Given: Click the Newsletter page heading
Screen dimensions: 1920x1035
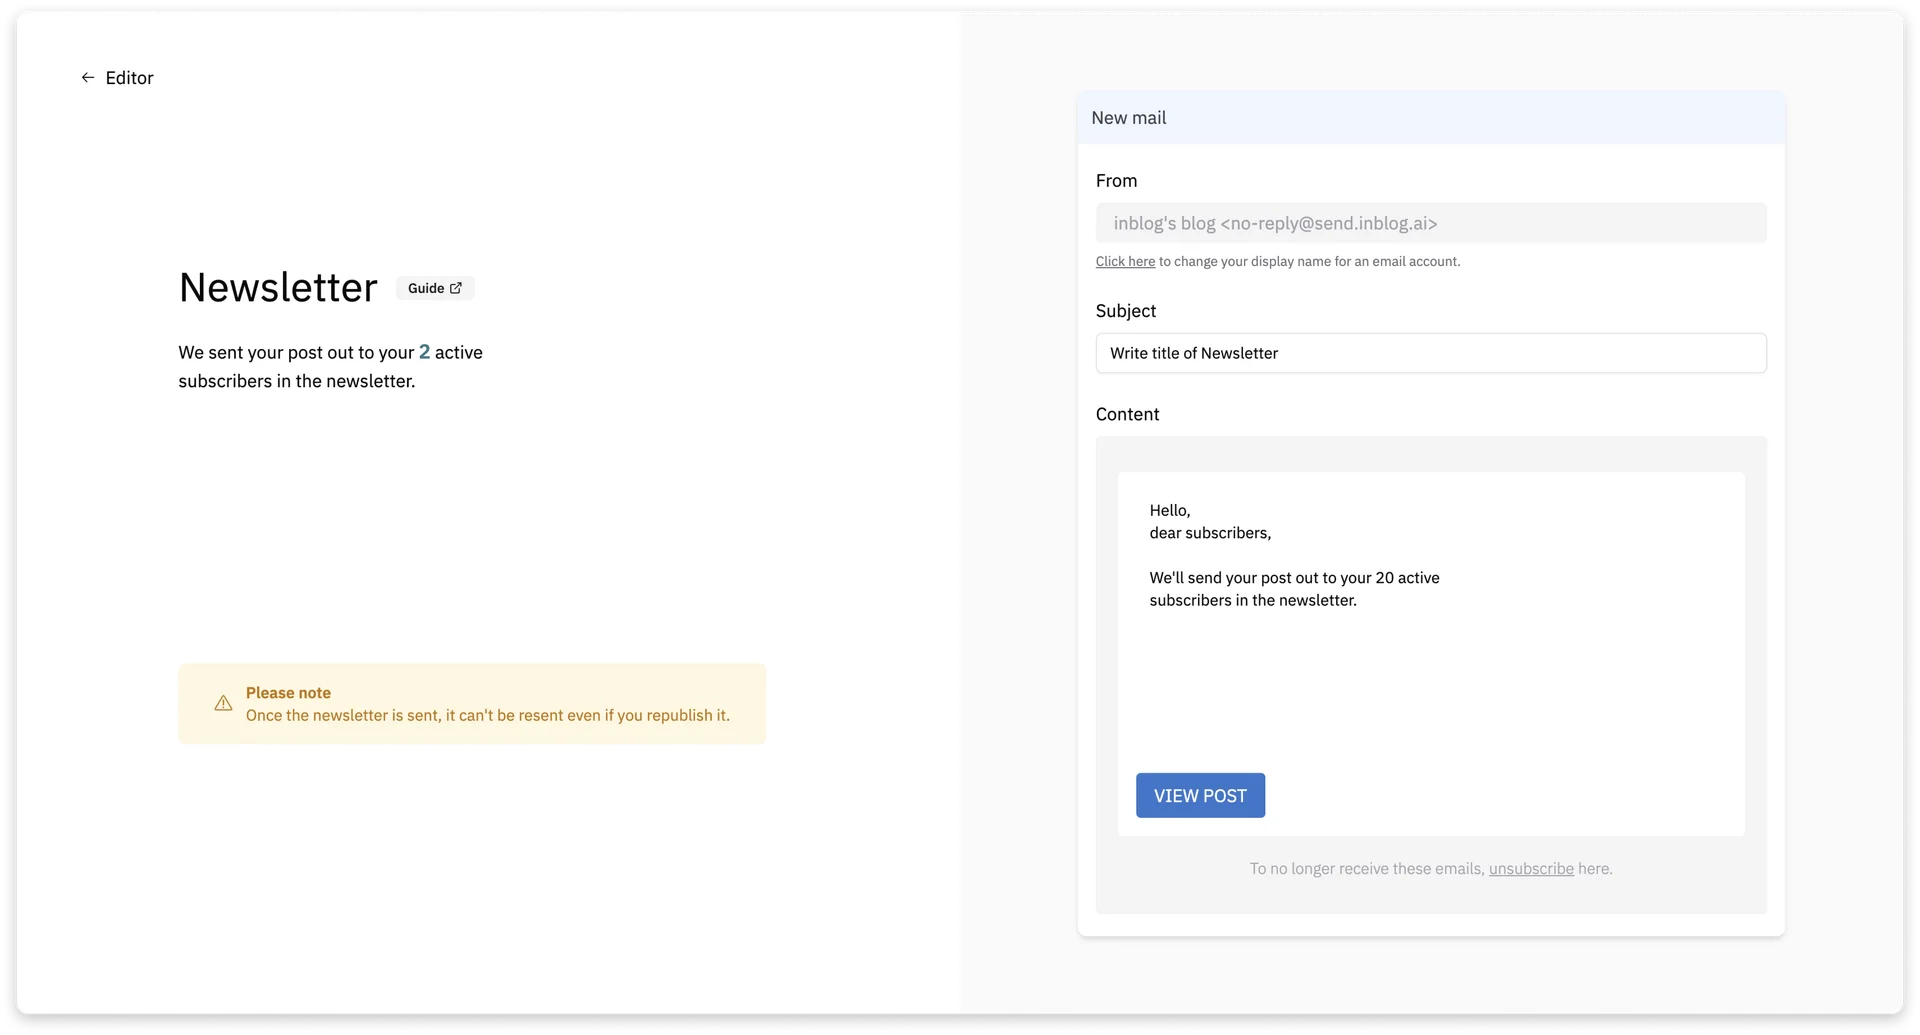Looking at the screenshot, I should (x=278, y=288).
